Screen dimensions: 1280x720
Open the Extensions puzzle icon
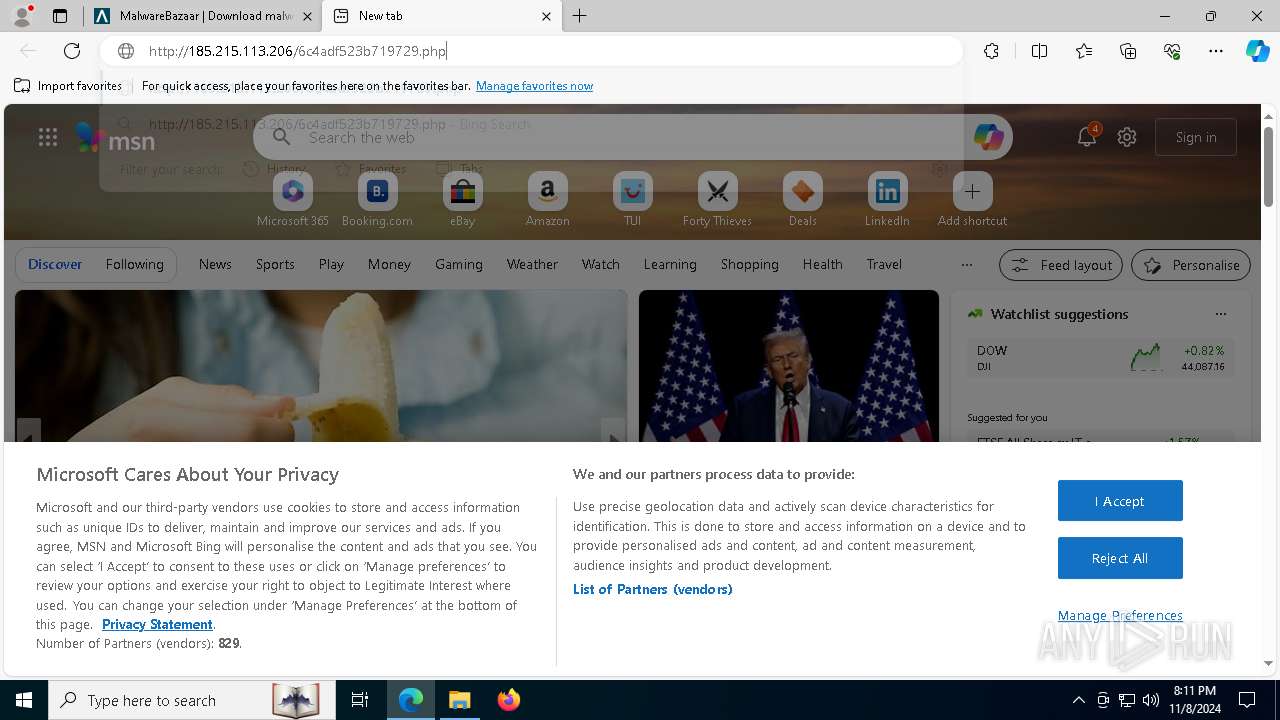pos(991,51)
